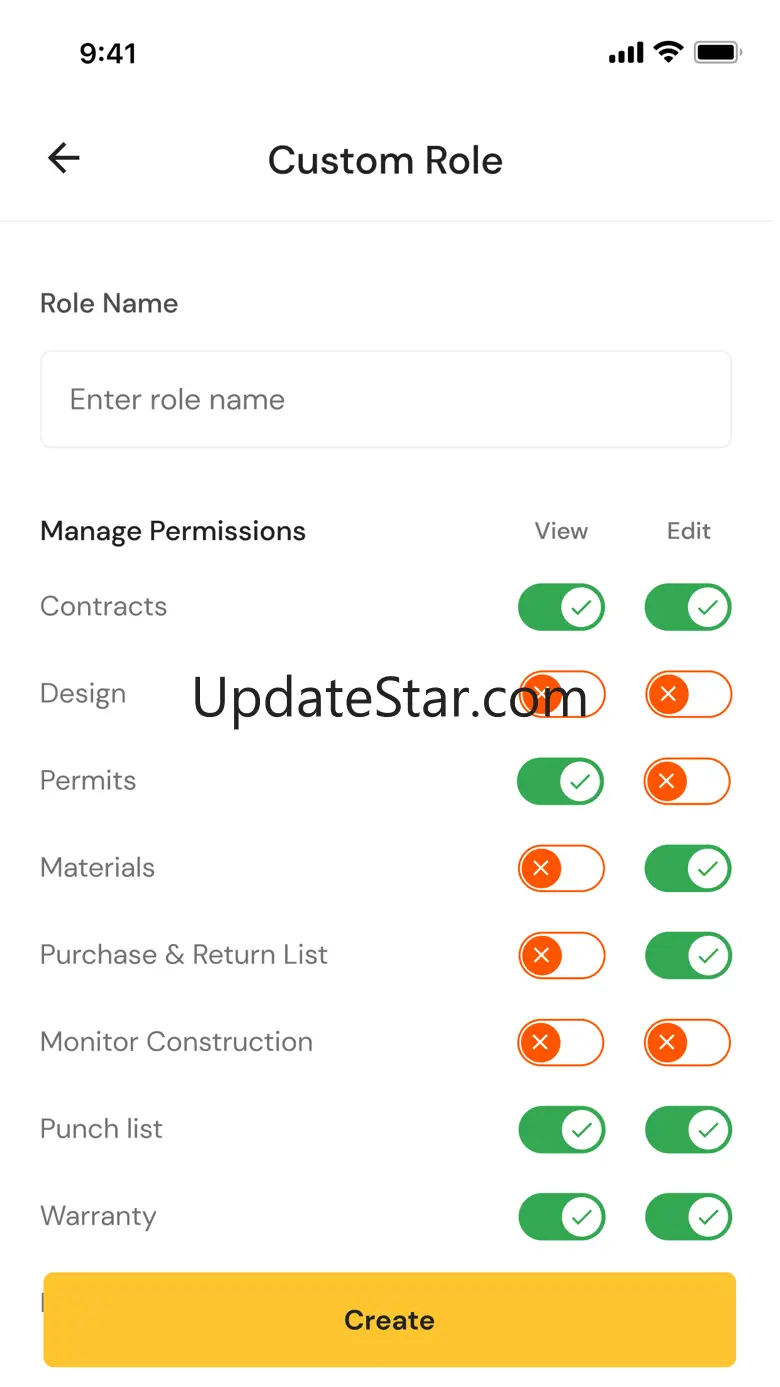Enable View for Purchase & Return List

pos(561,956)
